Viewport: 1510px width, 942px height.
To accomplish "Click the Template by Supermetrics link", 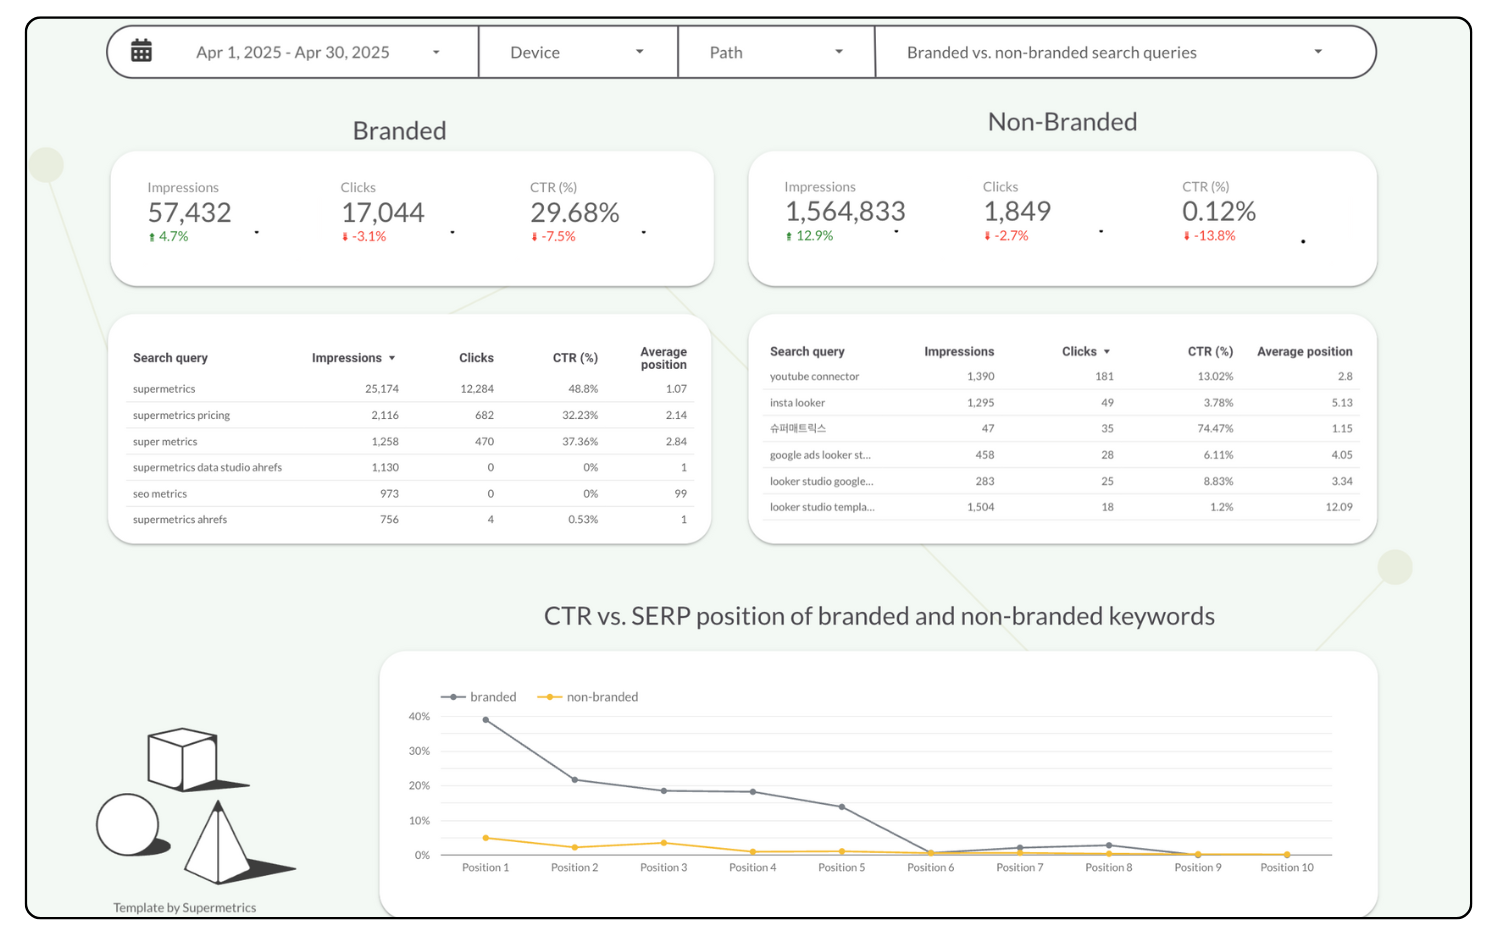I will point(184,908).
